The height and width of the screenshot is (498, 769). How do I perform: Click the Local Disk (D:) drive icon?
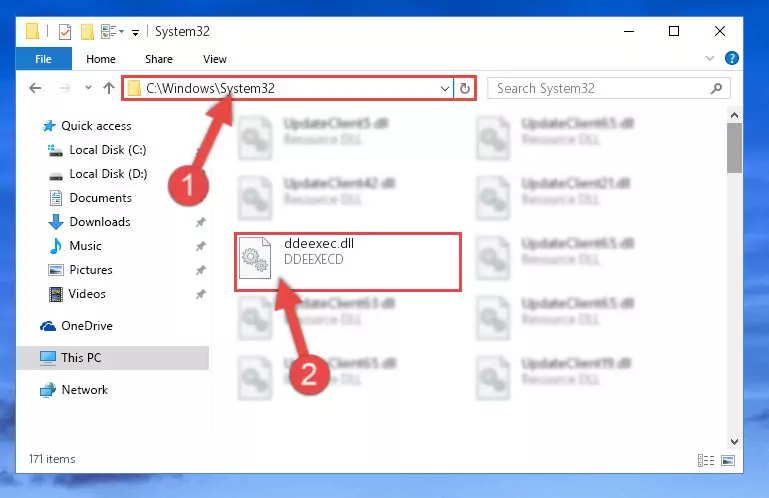56,176
